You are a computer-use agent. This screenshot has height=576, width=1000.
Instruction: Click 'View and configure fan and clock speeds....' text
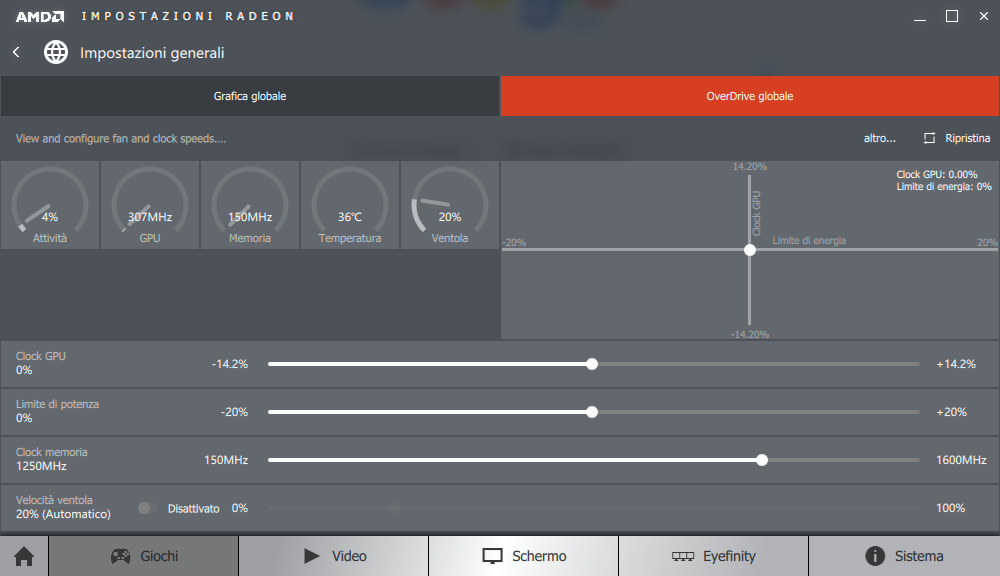(121, 138)
